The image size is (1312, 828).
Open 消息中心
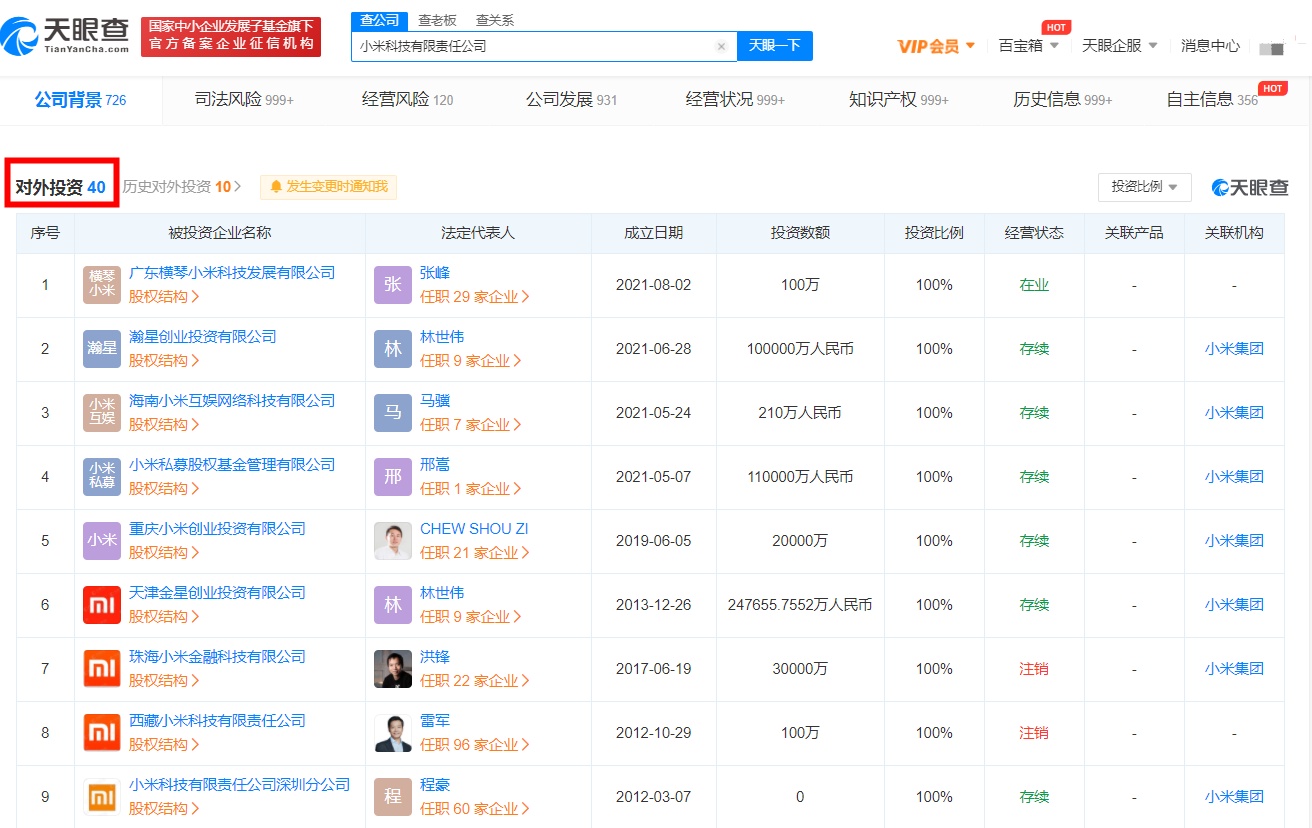click(x=1210, y=46)
